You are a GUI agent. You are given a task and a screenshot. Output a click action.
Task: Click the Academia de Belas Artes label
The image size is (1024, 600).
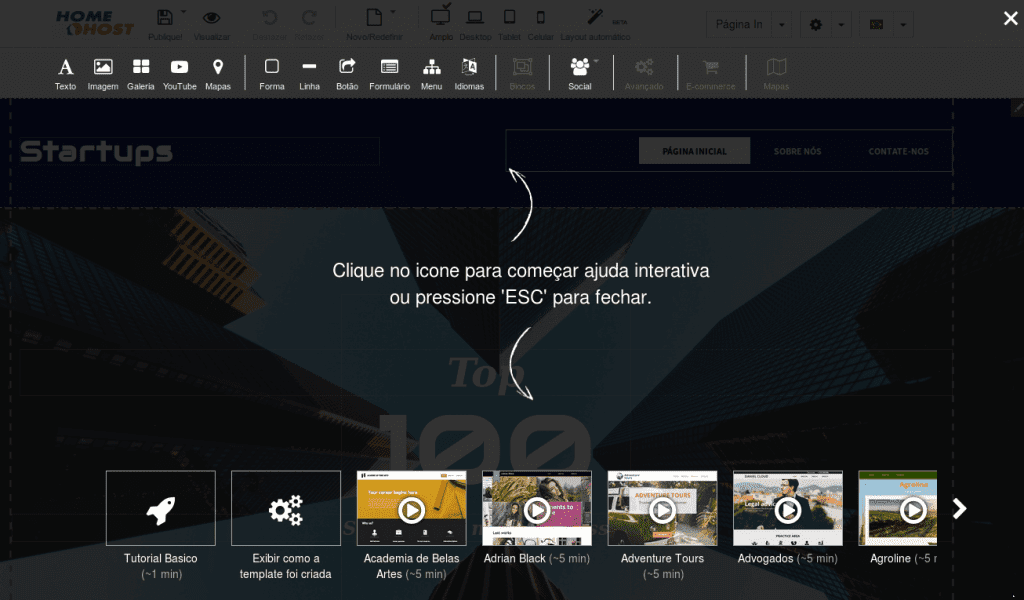(411, 566)
